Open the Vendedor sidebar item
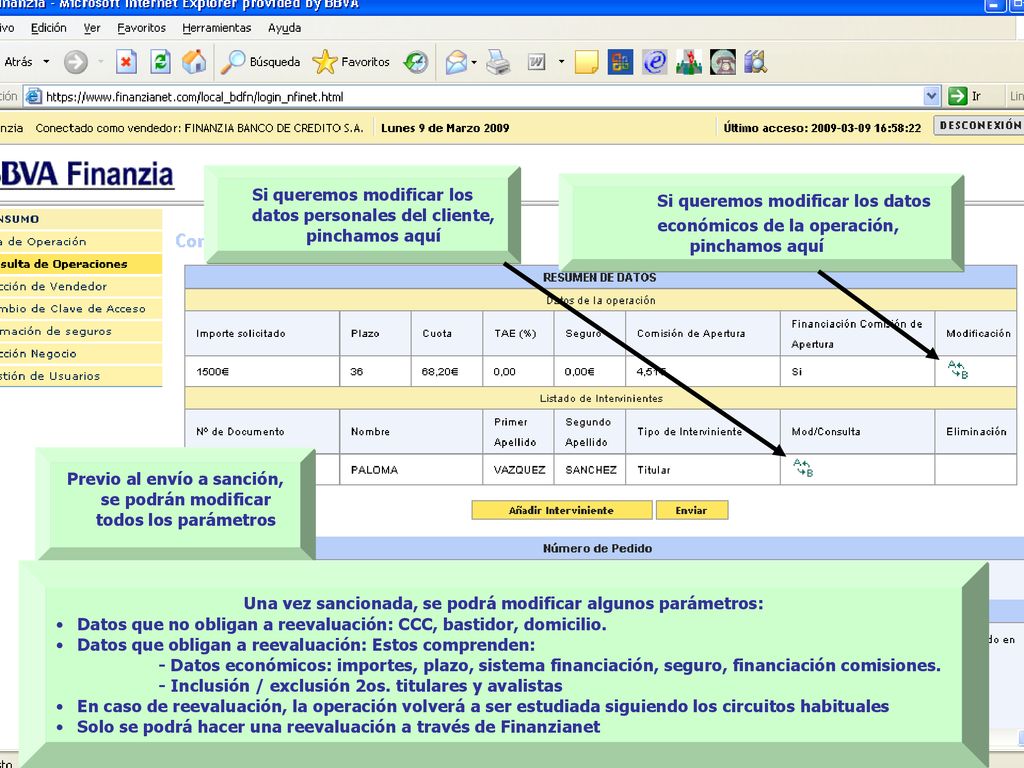Viewport: 1024px width, 768px height. pyautogui.click(x=80, y=286)
